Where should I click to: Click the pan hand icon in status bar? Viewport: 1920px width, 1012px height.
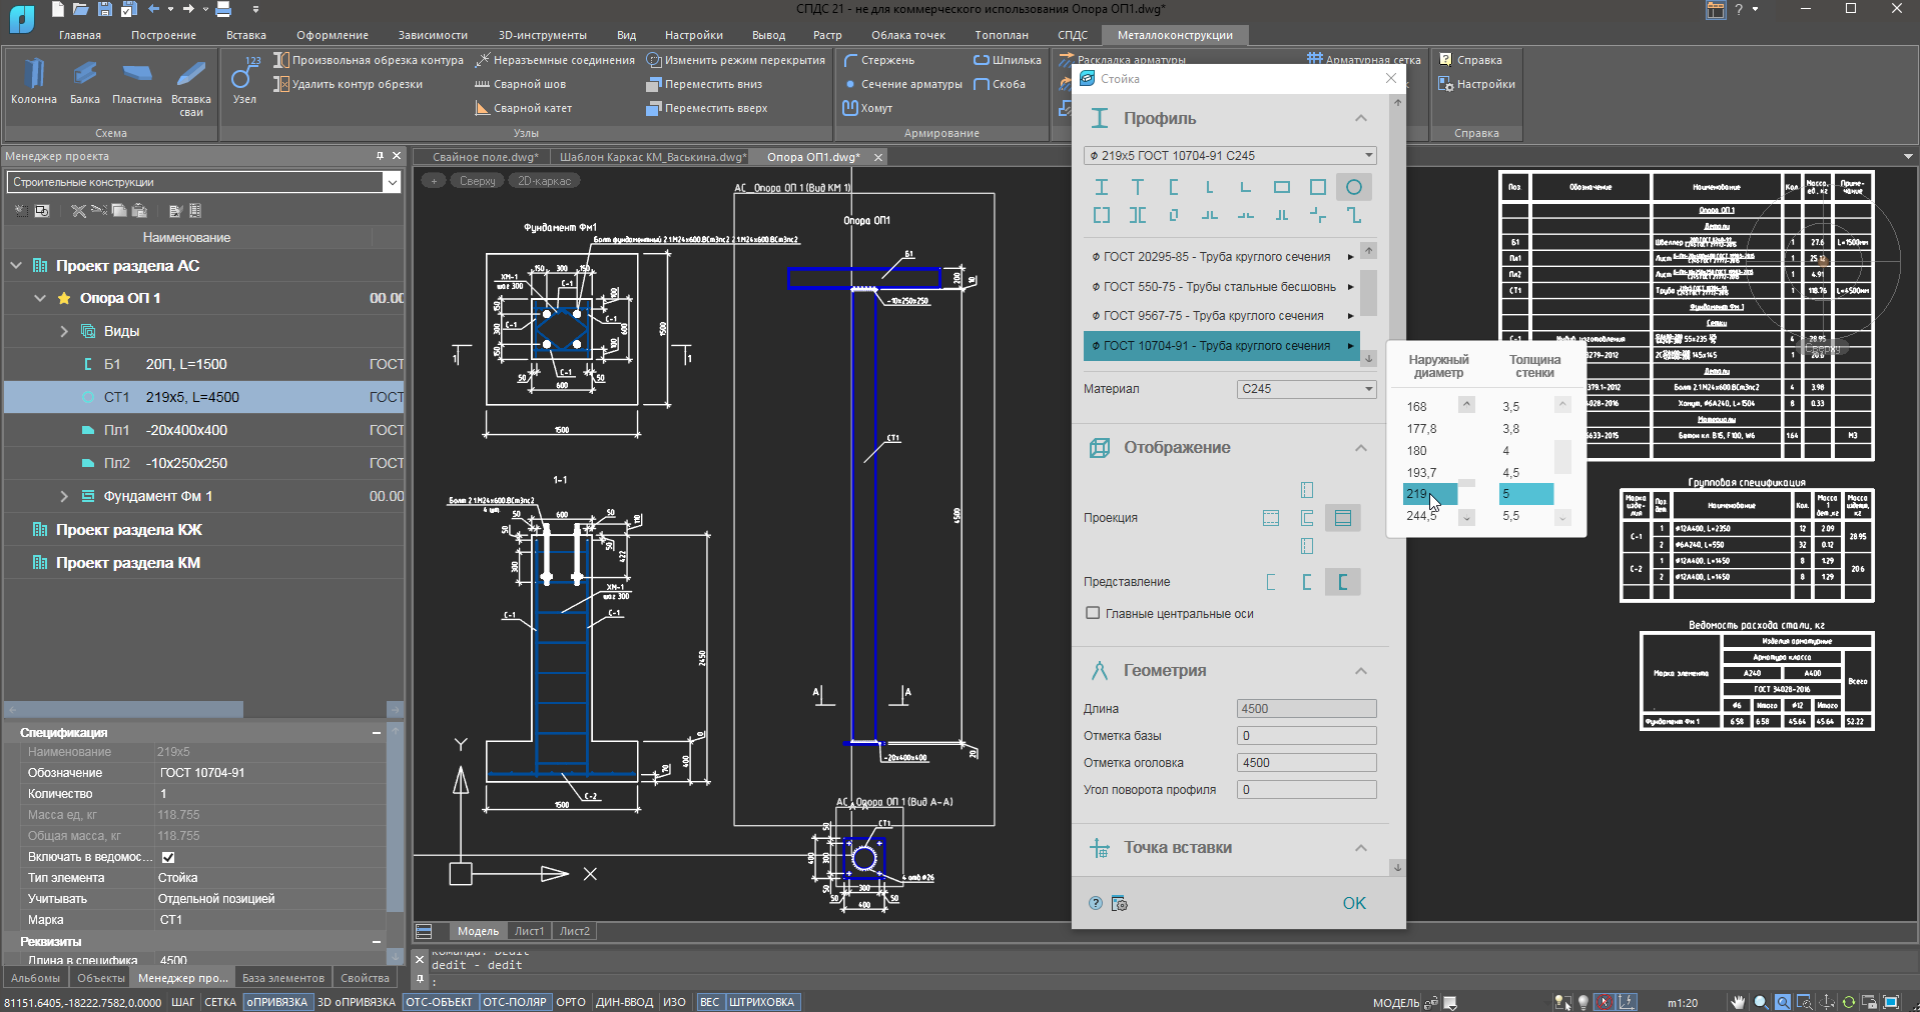tap(1738, 1002)
